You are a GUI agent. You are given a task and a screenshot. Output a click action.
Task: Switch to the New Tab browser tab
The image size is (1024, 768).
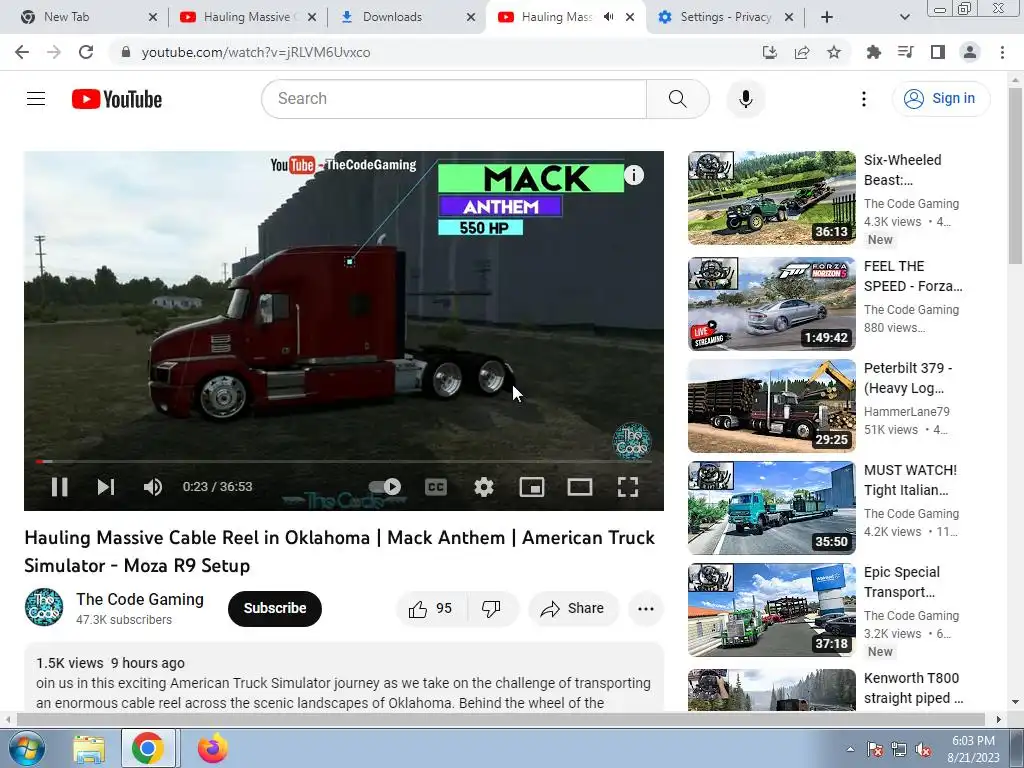88,17
